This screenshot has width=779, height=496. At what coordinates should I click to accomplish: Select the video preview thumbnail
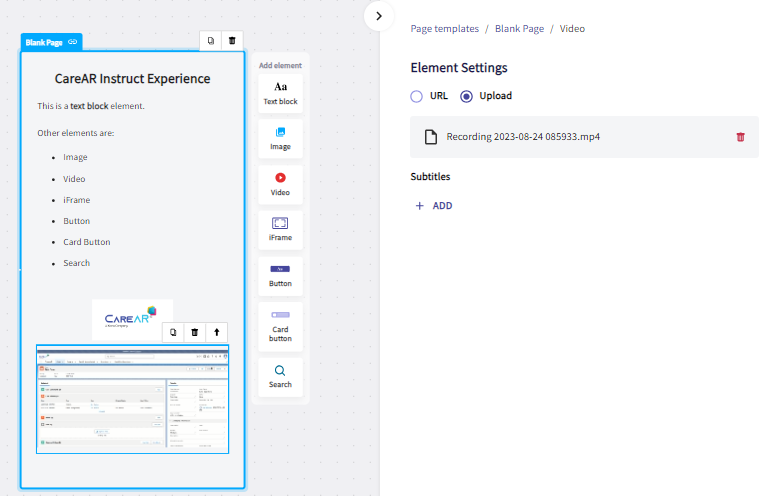tap(133, 399)
